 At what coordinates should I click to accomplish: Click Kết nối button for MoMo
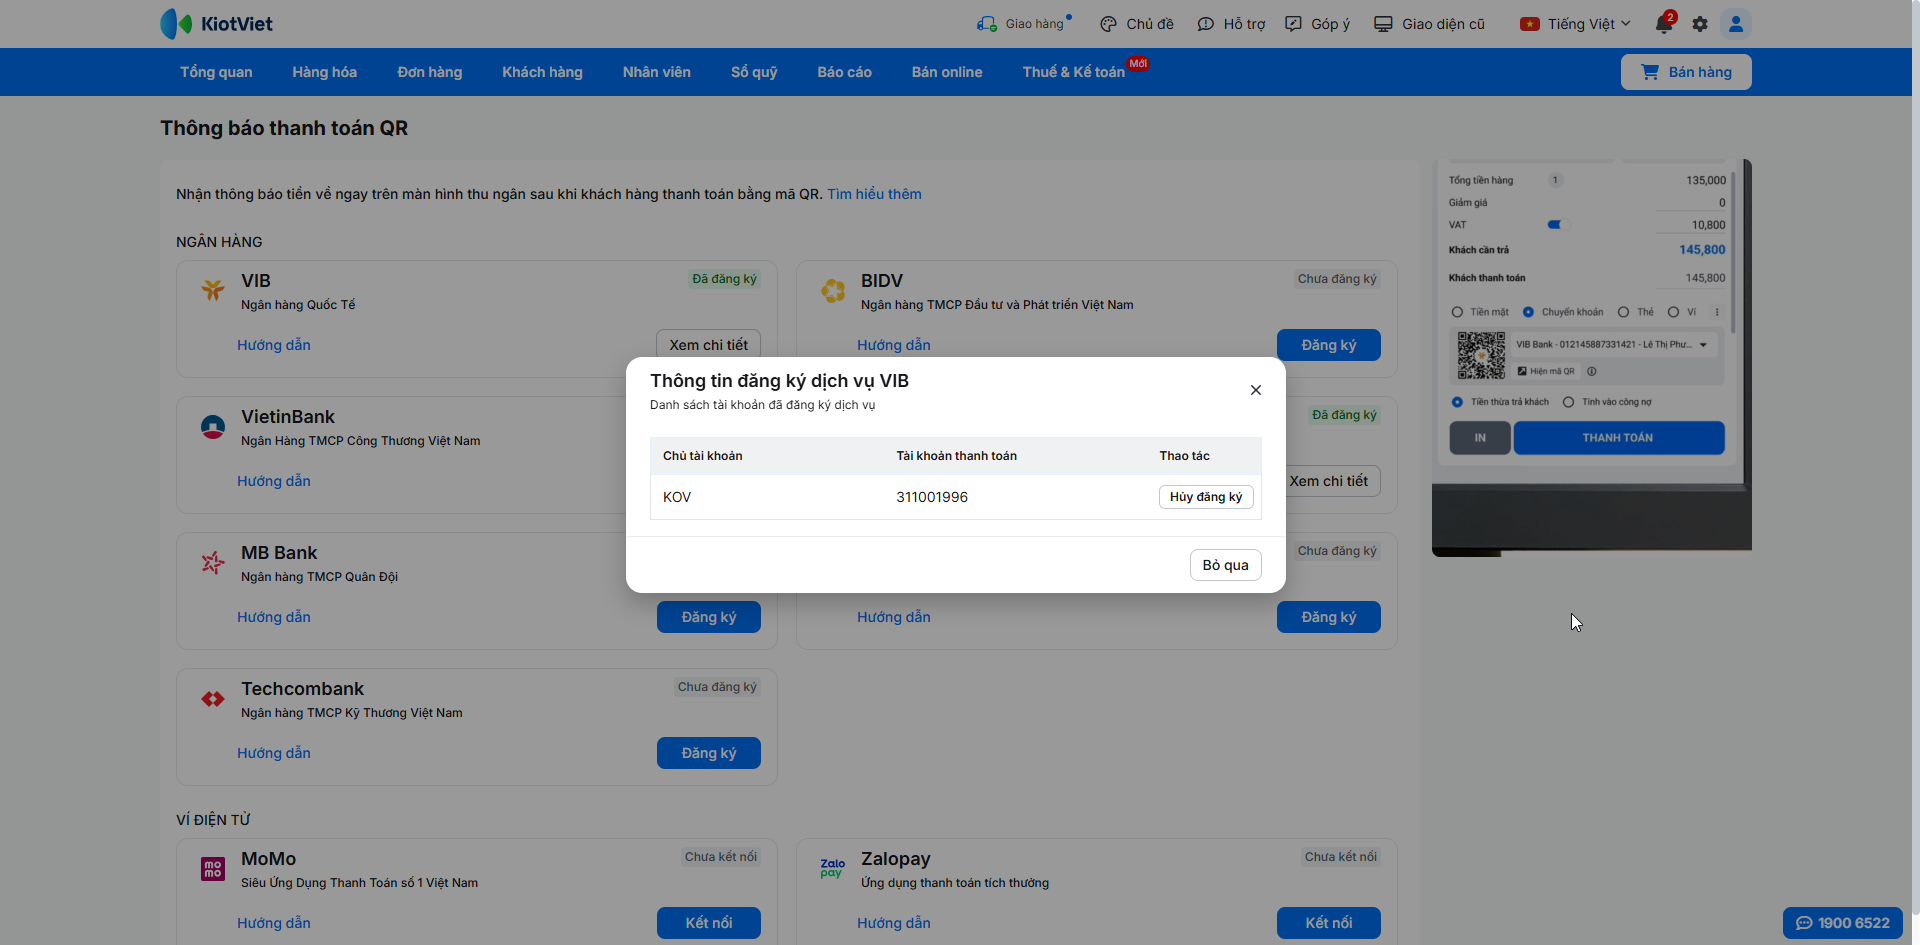point(709,923)
